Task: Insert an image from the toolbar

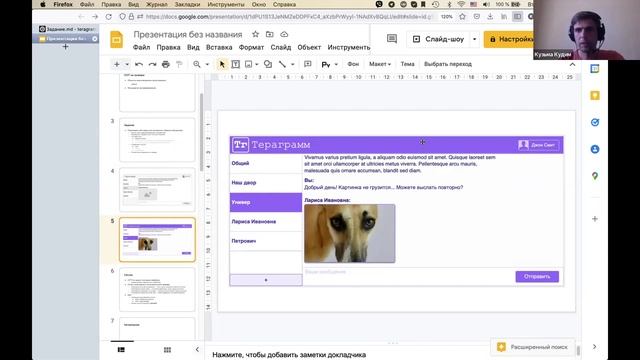Action: 248,64
